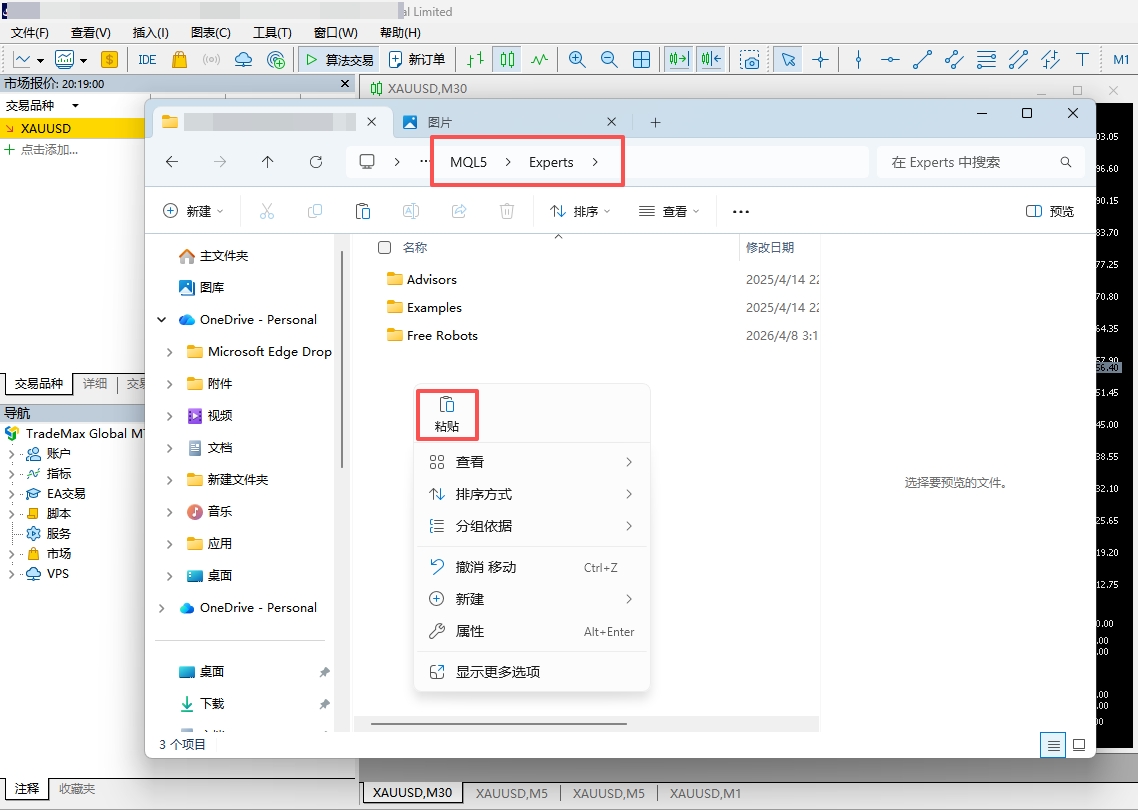Check the select-all checkbox beside 名称

pyautogui.click(x=385, y=248)
